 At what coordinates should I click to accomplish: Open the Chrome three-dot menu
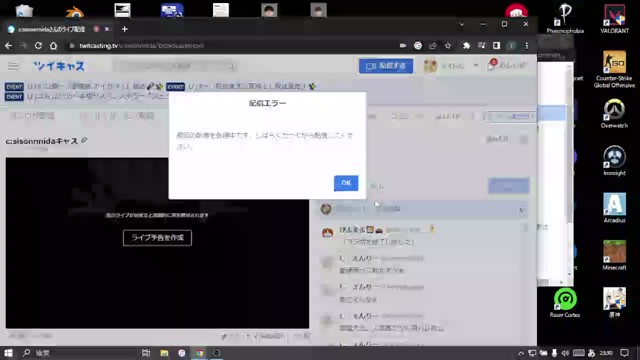coord(527,46)
